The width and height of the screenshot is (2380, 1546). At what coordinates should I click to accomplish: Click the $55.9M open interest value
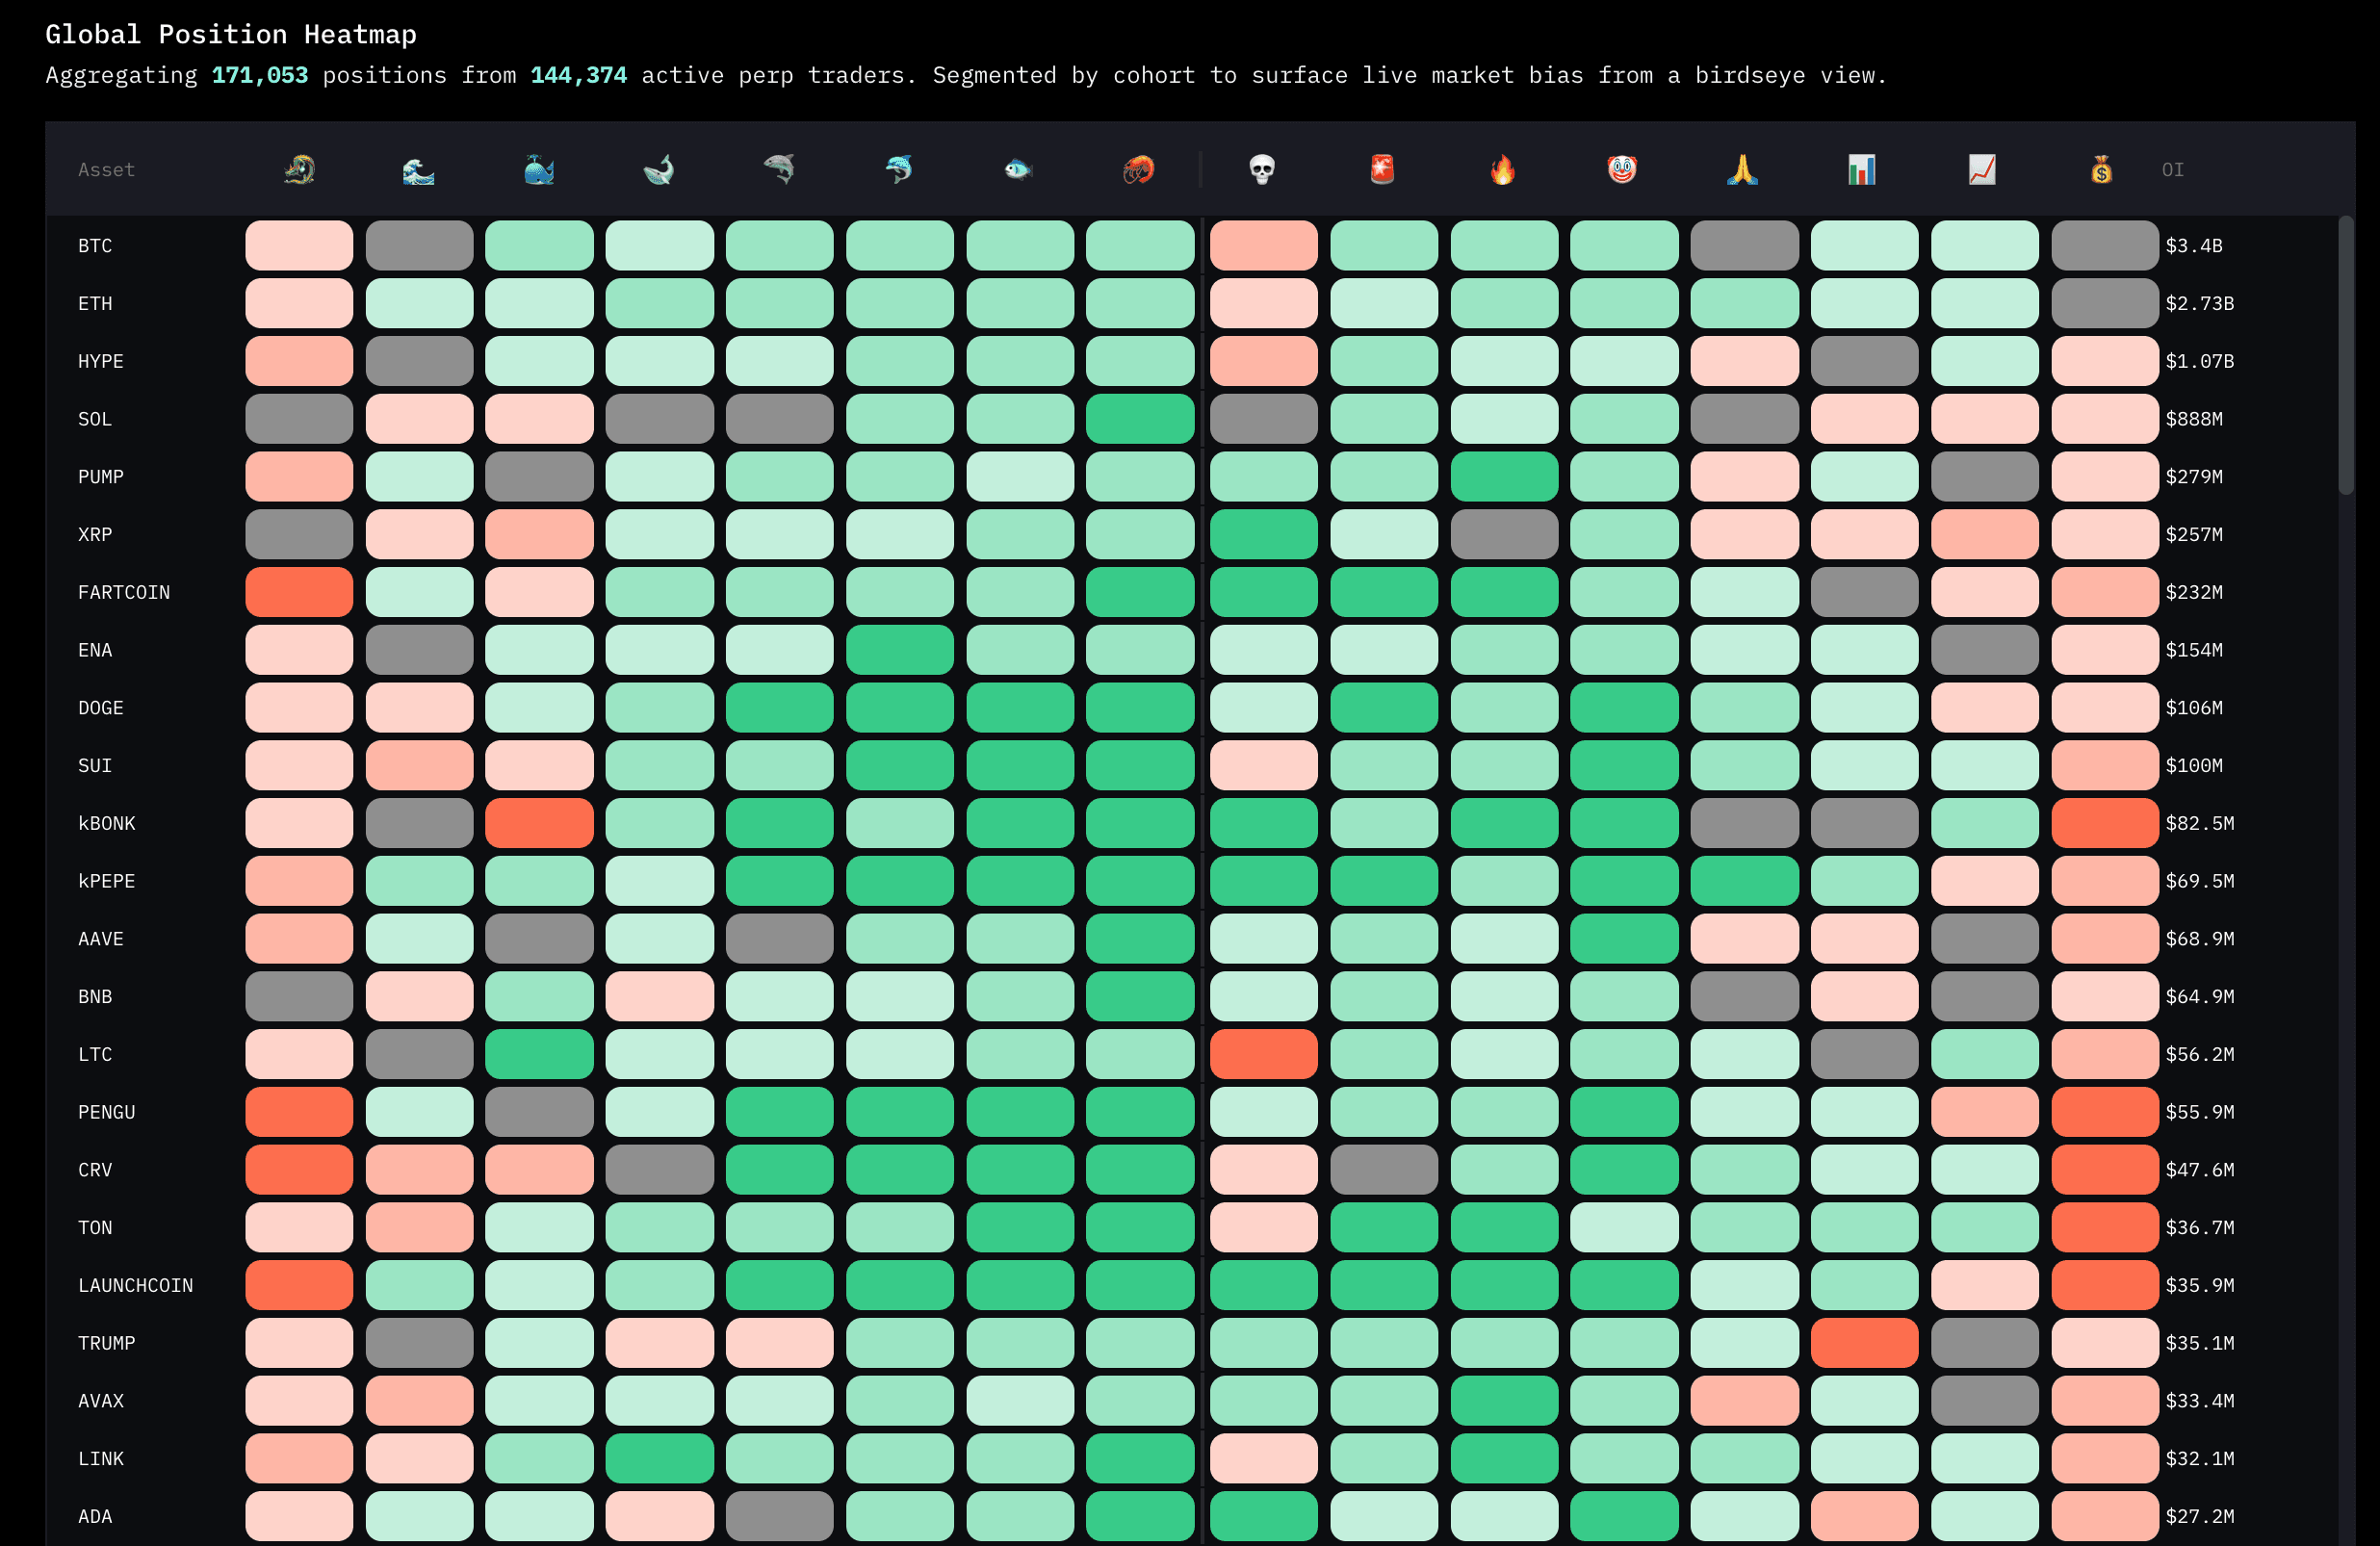click(x=2200, y=1112)
